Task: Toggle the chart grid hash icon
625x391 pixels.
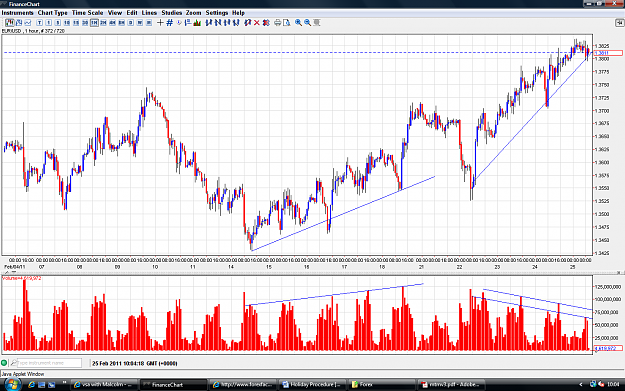Action: click(x=170, y=23)
